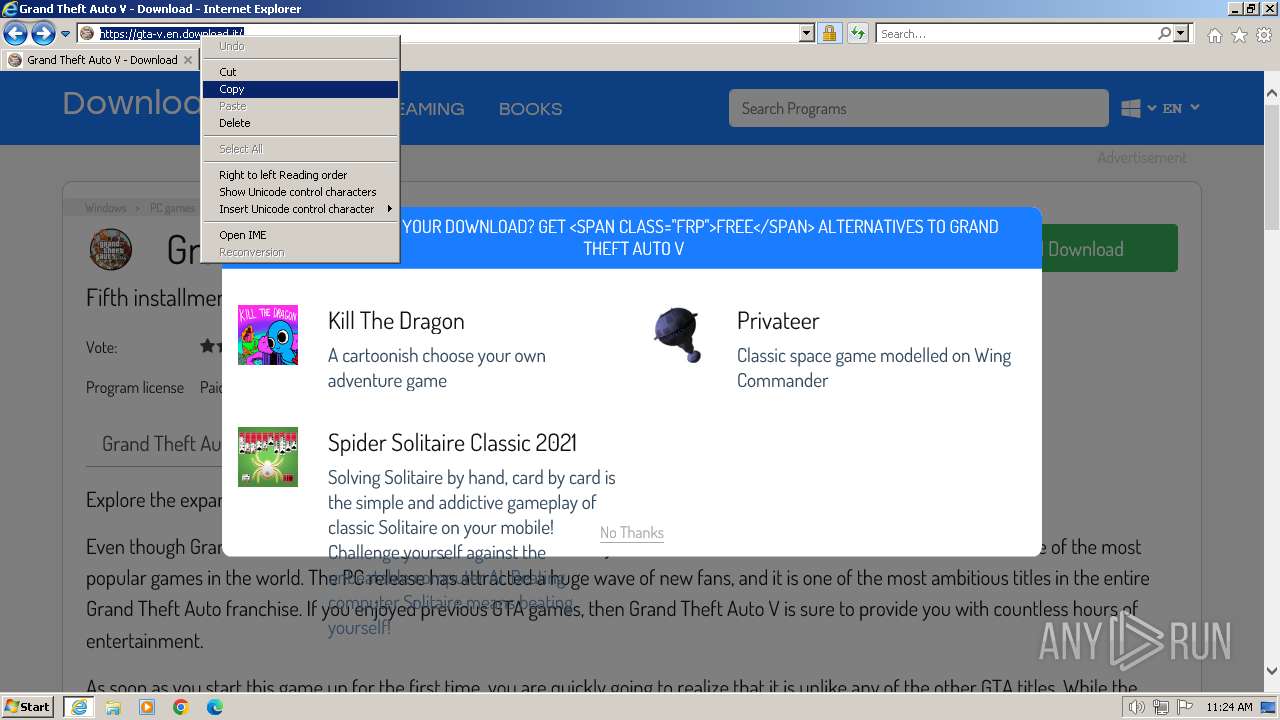Select Right to left Reading order
1280x720 pixels.
[300, 175]
